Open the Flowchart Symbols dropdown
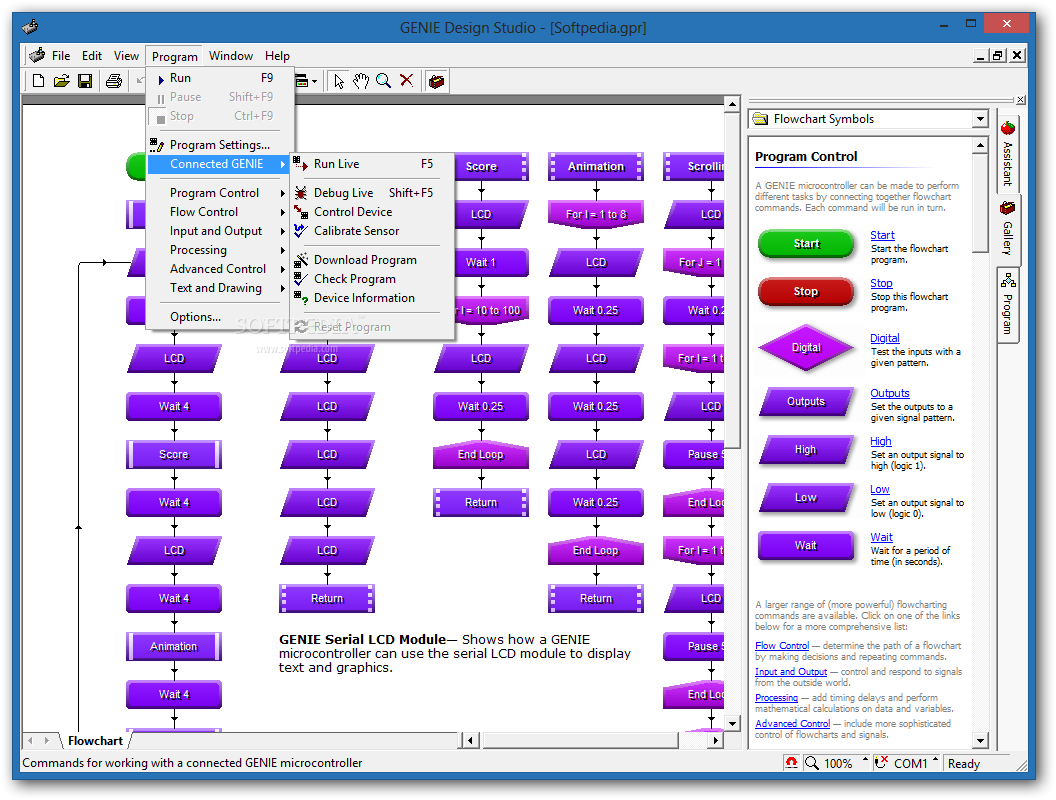 coord(980,119)
